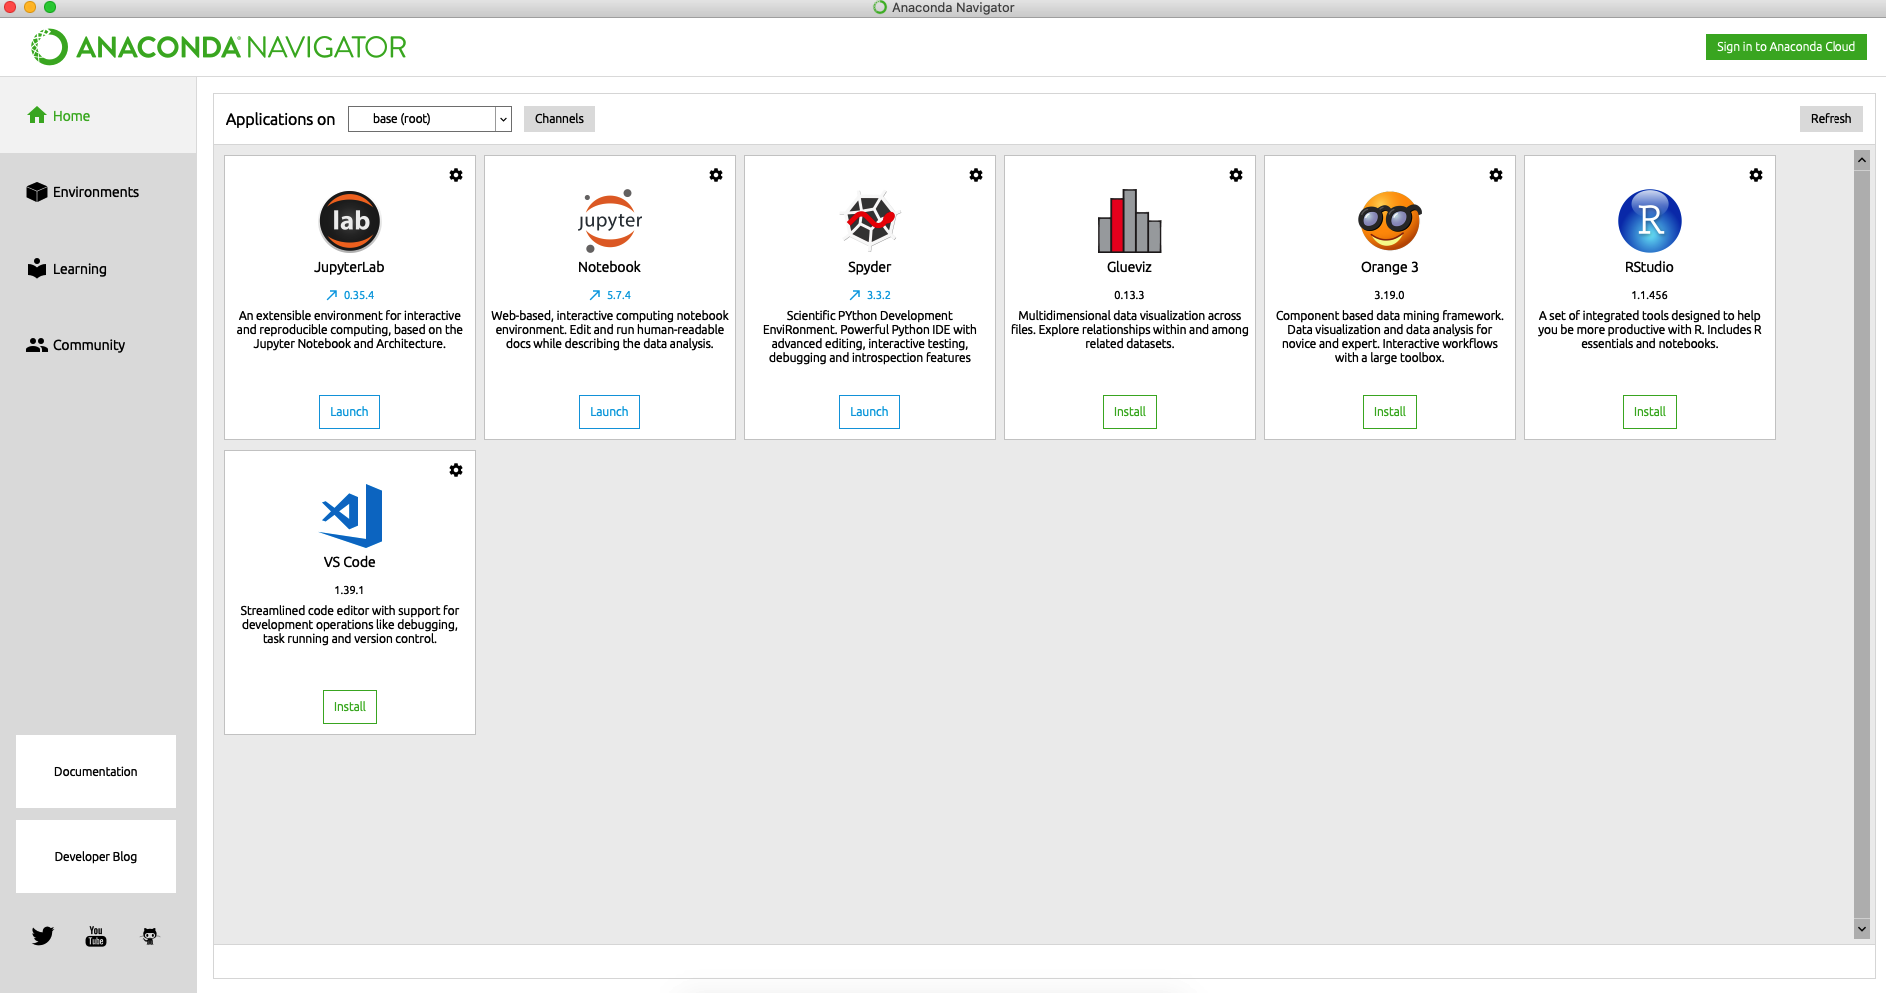Click the Glueviz bar chart logo
Screen dimensions: 1886x993
1130,221
